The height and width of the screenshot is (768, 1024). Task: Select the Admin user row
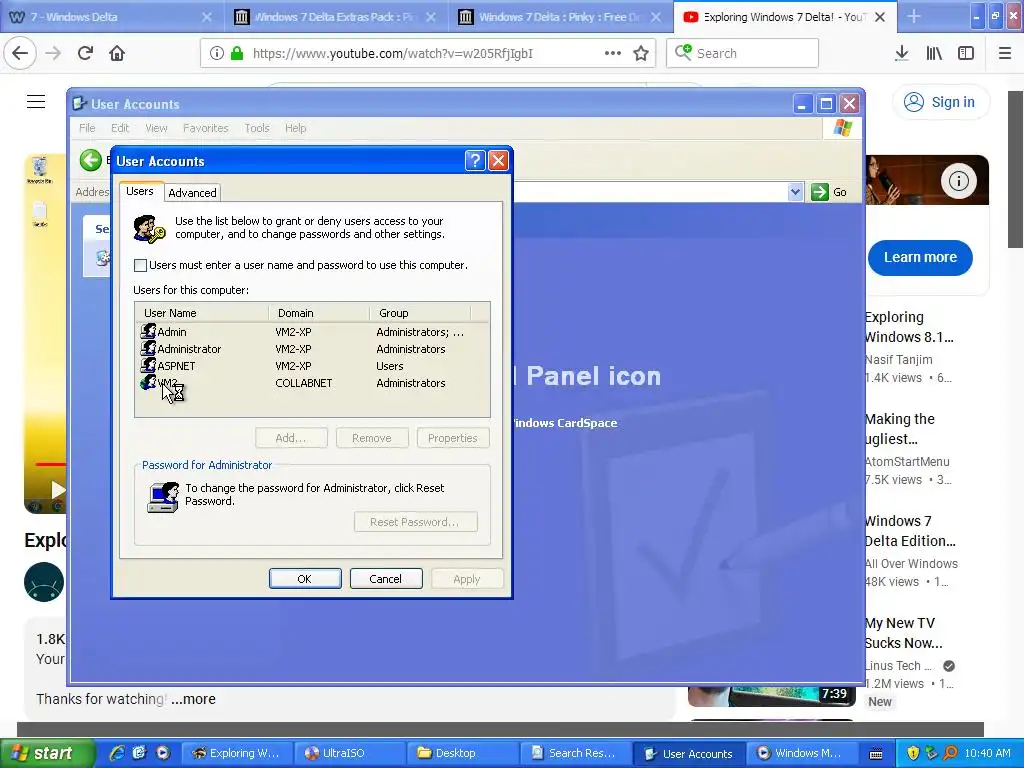[x=312, y=332]
